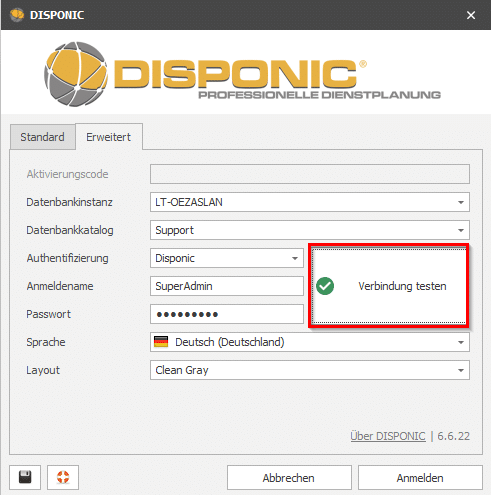
Task: Click the Verbindung testen button
Action: tap(389, 286)
